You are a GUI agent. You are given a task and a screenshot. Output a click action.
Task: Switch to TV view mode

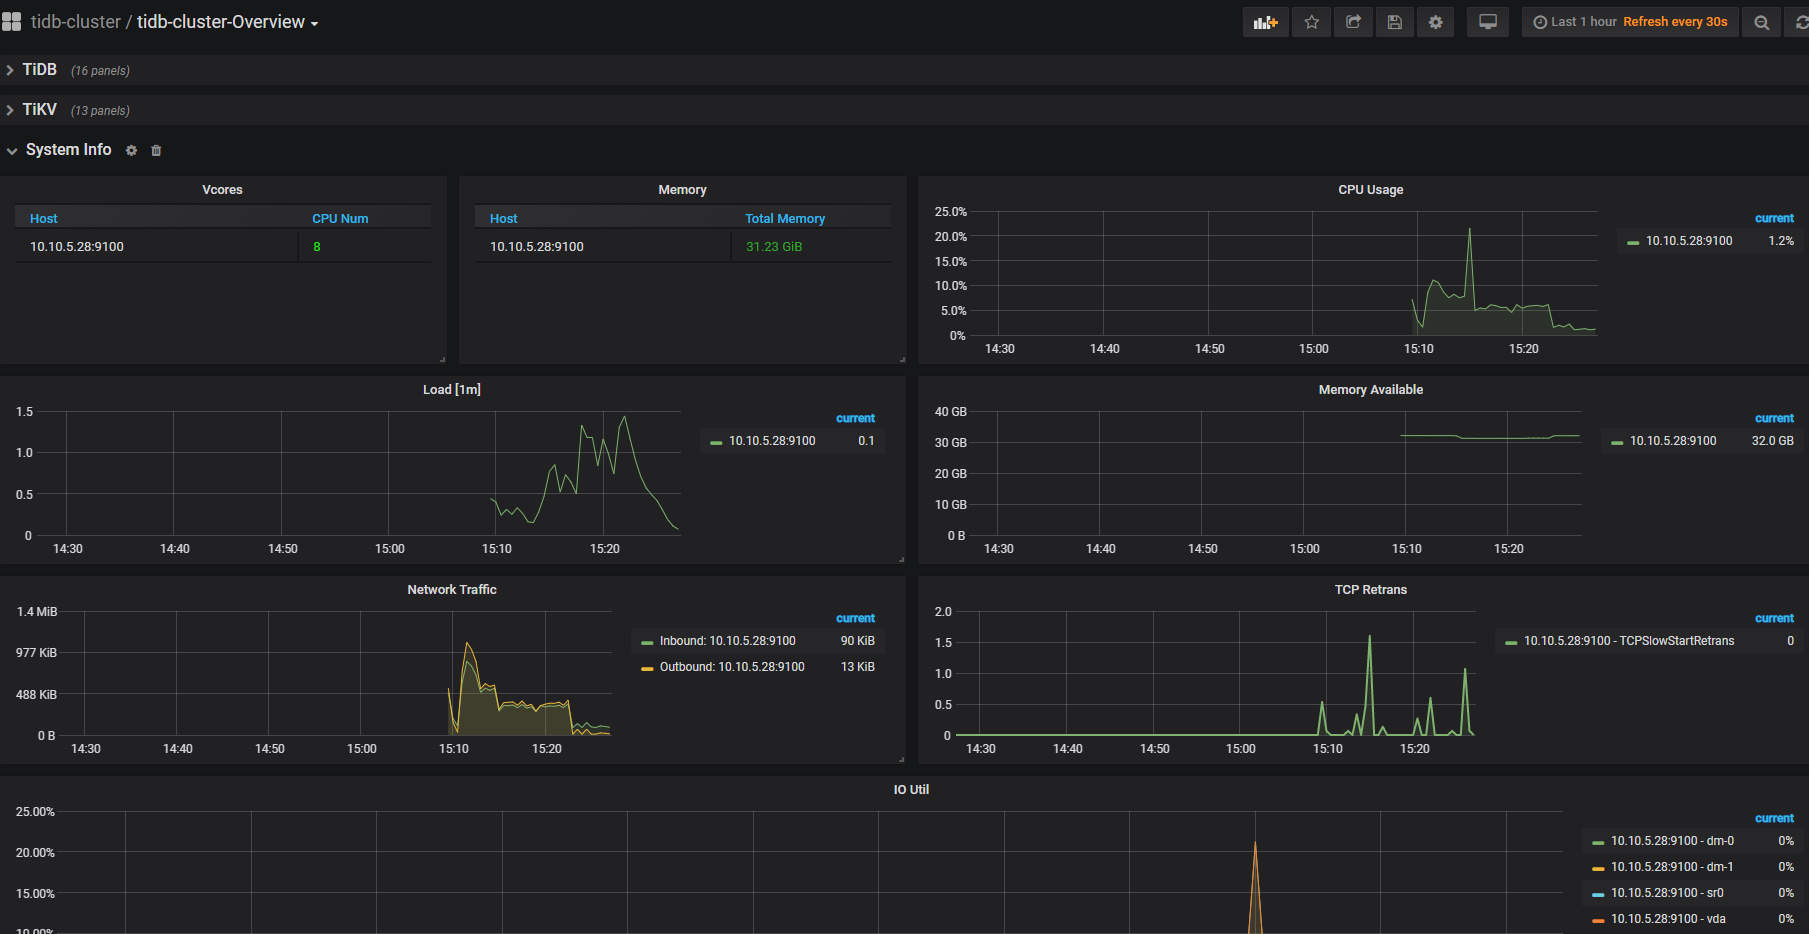pyautogui.click(x=1487, y=22)
